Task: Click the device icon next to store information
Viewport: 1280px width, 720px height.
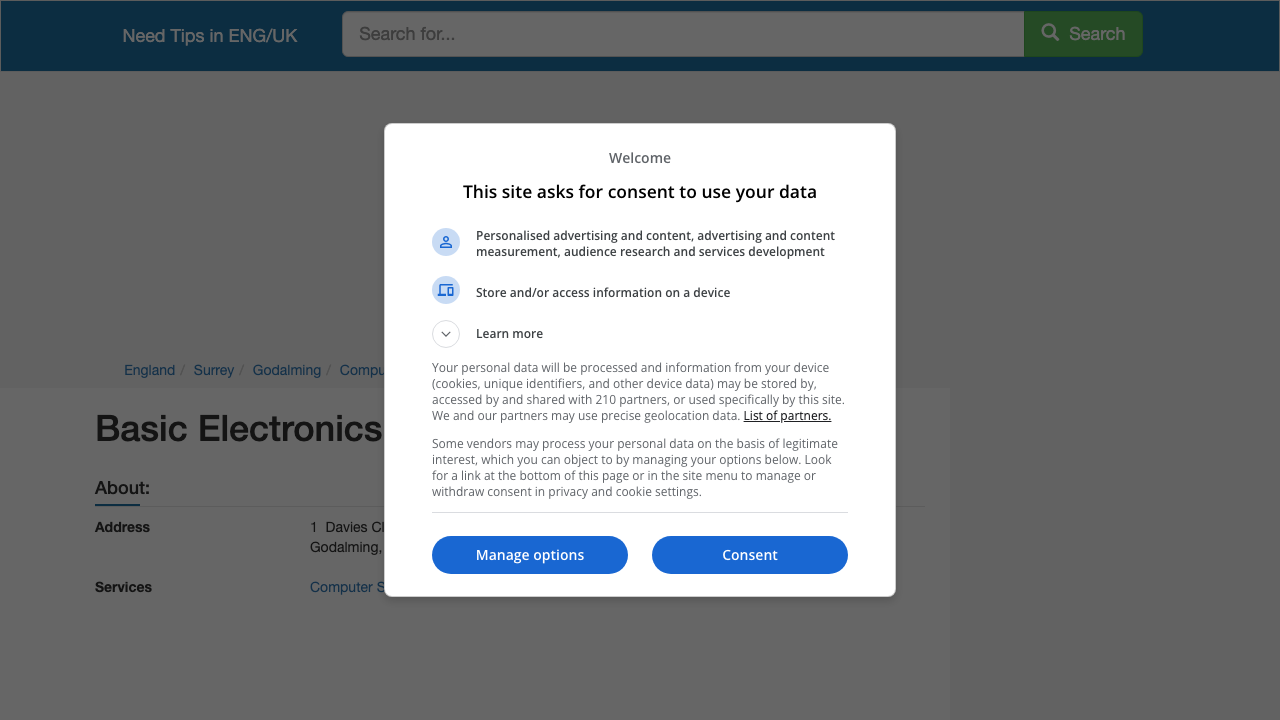Action: [x=446, y=289]
